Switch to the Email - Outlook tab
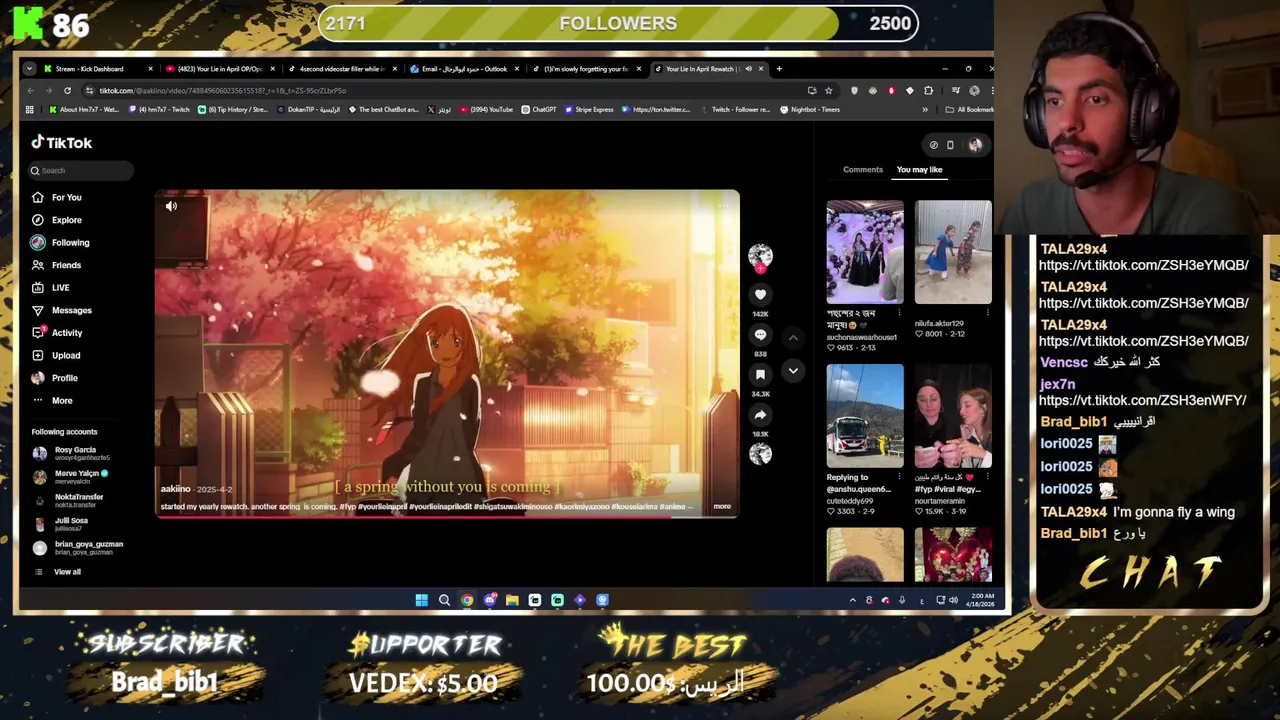The height and width of the screenshot is (720, 1280). 464,69
